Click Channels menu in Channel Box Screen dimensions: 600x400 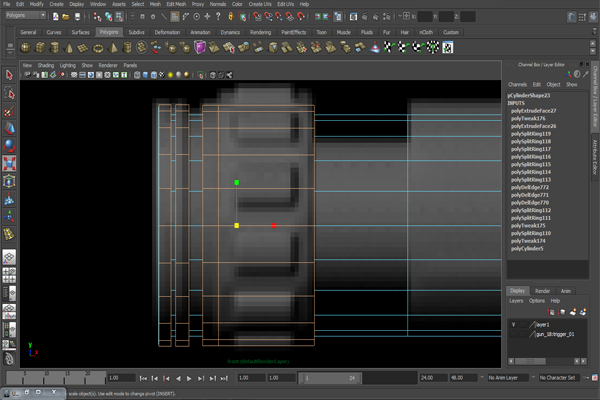click(517, 85)
